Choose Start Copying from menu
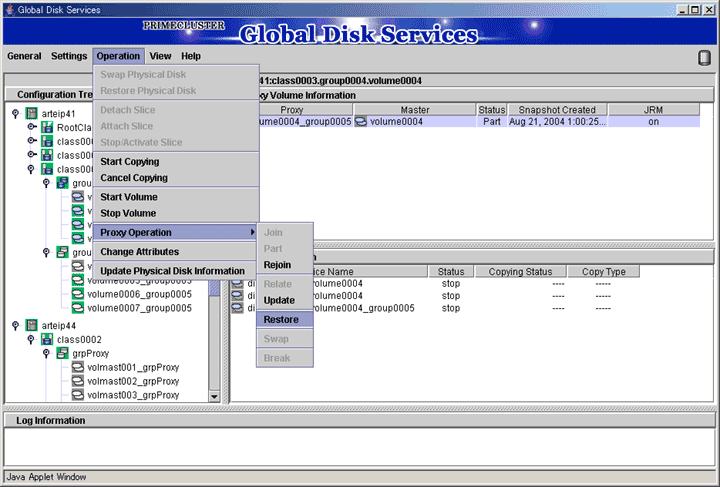Viewport: 720px width, 487px height. point(176,162)
